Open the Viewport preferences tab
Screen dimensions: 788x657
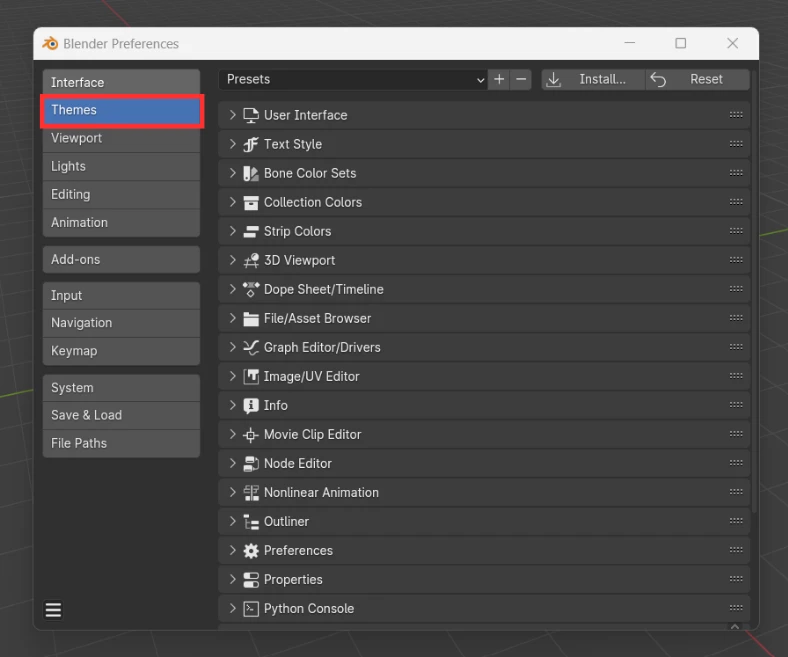pyautogui.click(x=121, y=138)
